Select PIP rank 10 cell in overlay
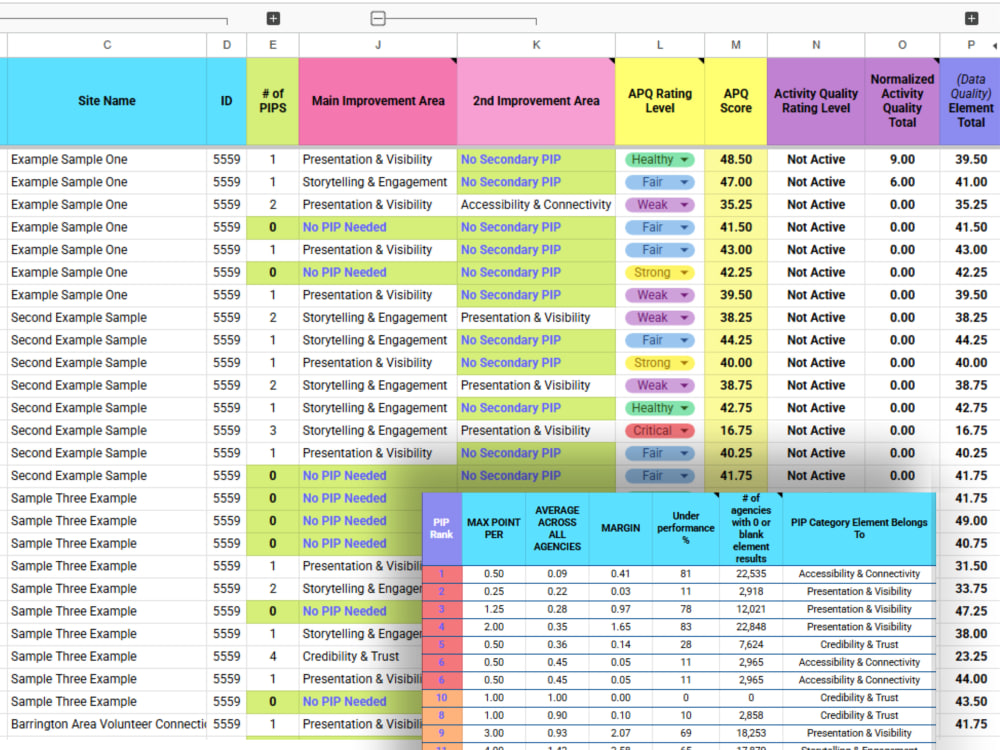This screenshot has width=1000, height=750. 442,698
